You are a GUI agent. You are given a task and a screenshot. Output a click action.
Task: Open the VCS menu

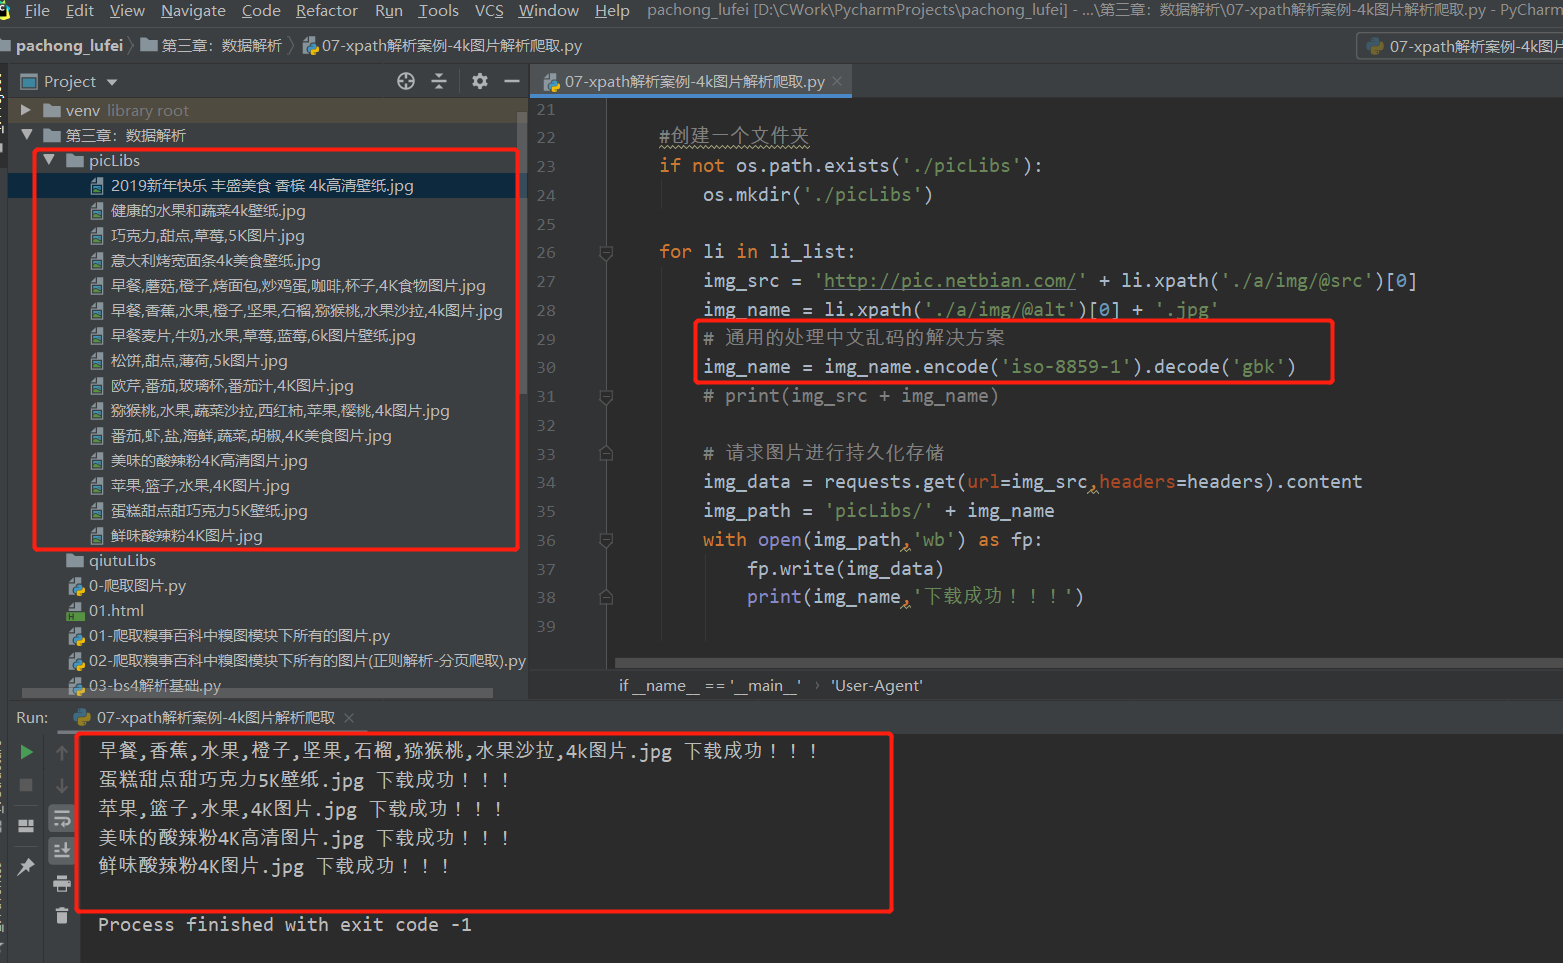click(489, 10)
